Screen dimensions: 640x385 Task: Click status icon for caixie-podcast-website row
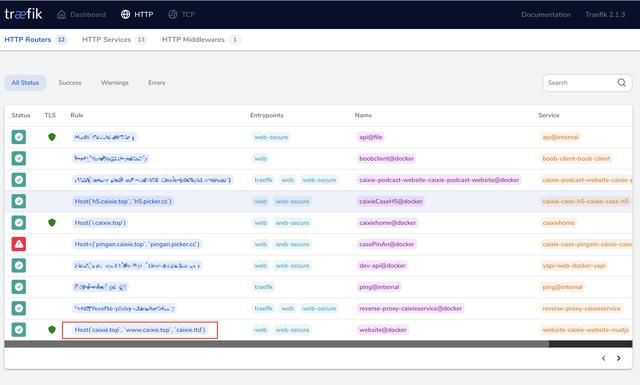click(x=18, y=180)
